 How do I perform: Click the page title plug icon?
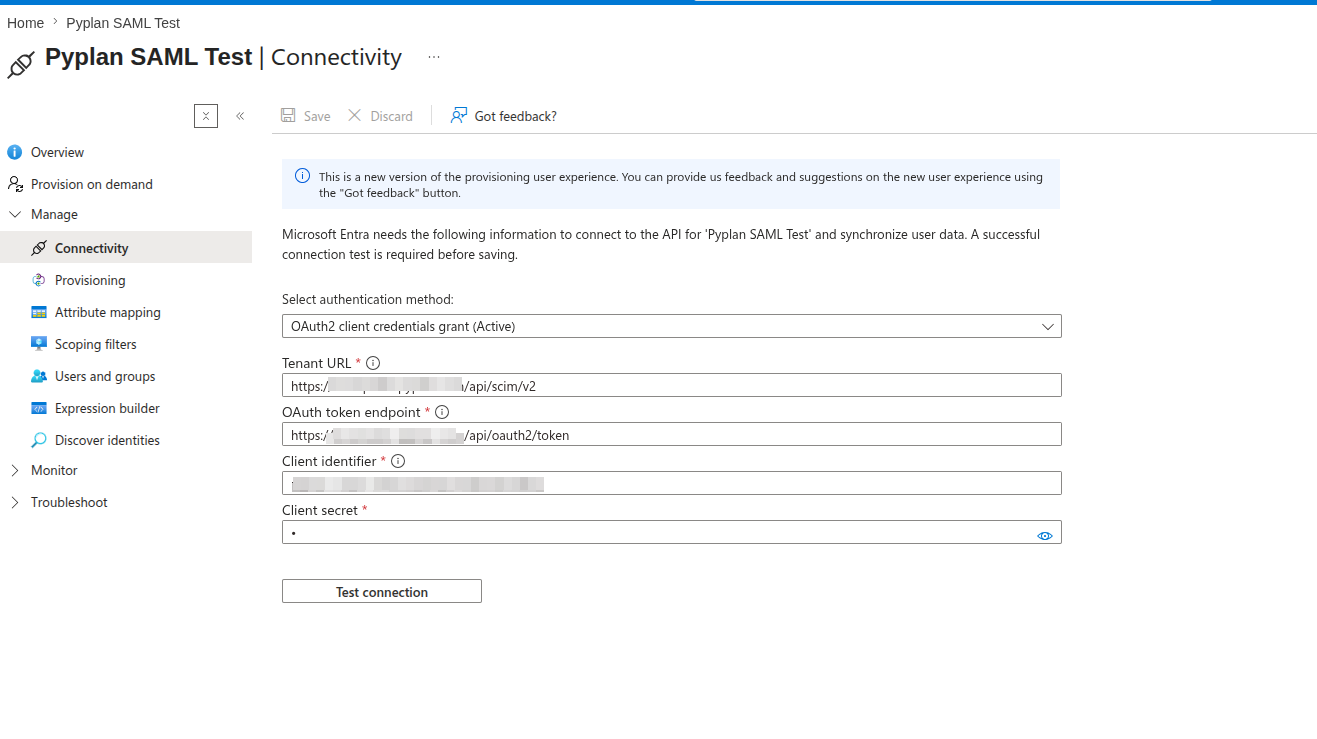click(21, 63)
